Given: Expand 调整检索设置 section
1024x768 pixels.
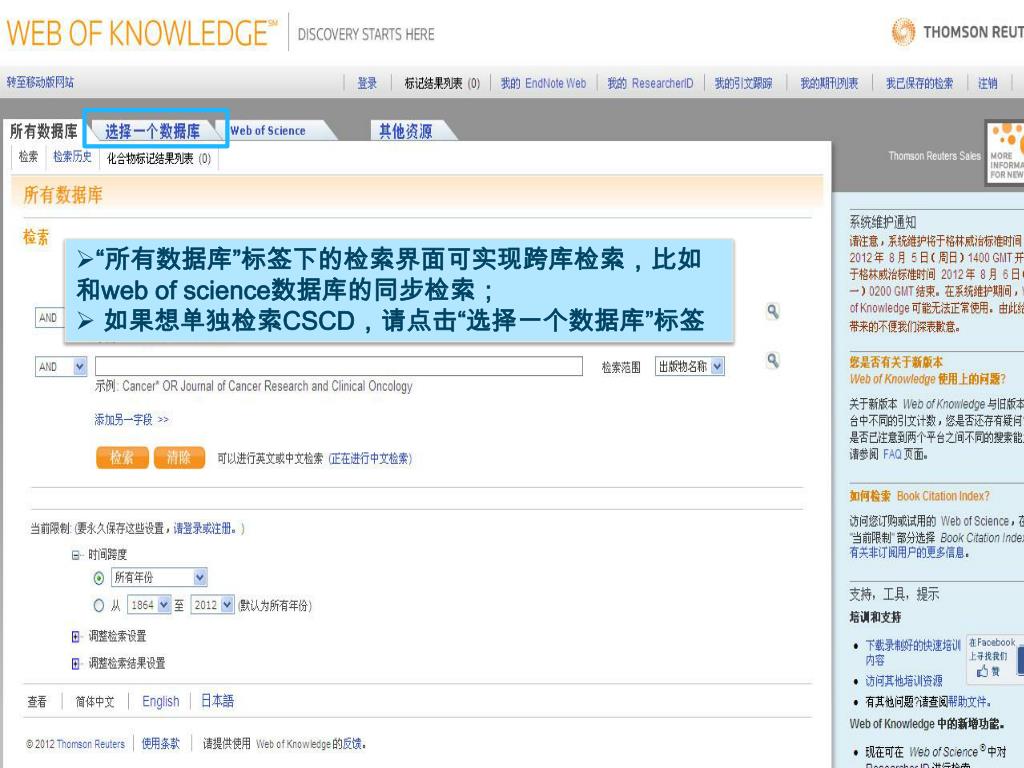Looking at the screenshot, I should pos(75,636).
